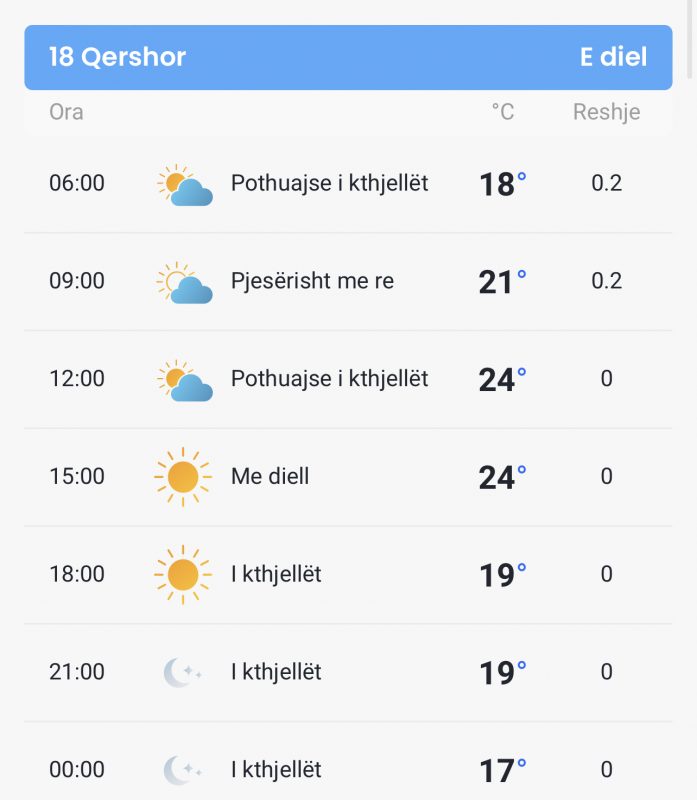The image size is (697, 800).
Task: Click the °C column header
Action: click(x=503, y=112)
